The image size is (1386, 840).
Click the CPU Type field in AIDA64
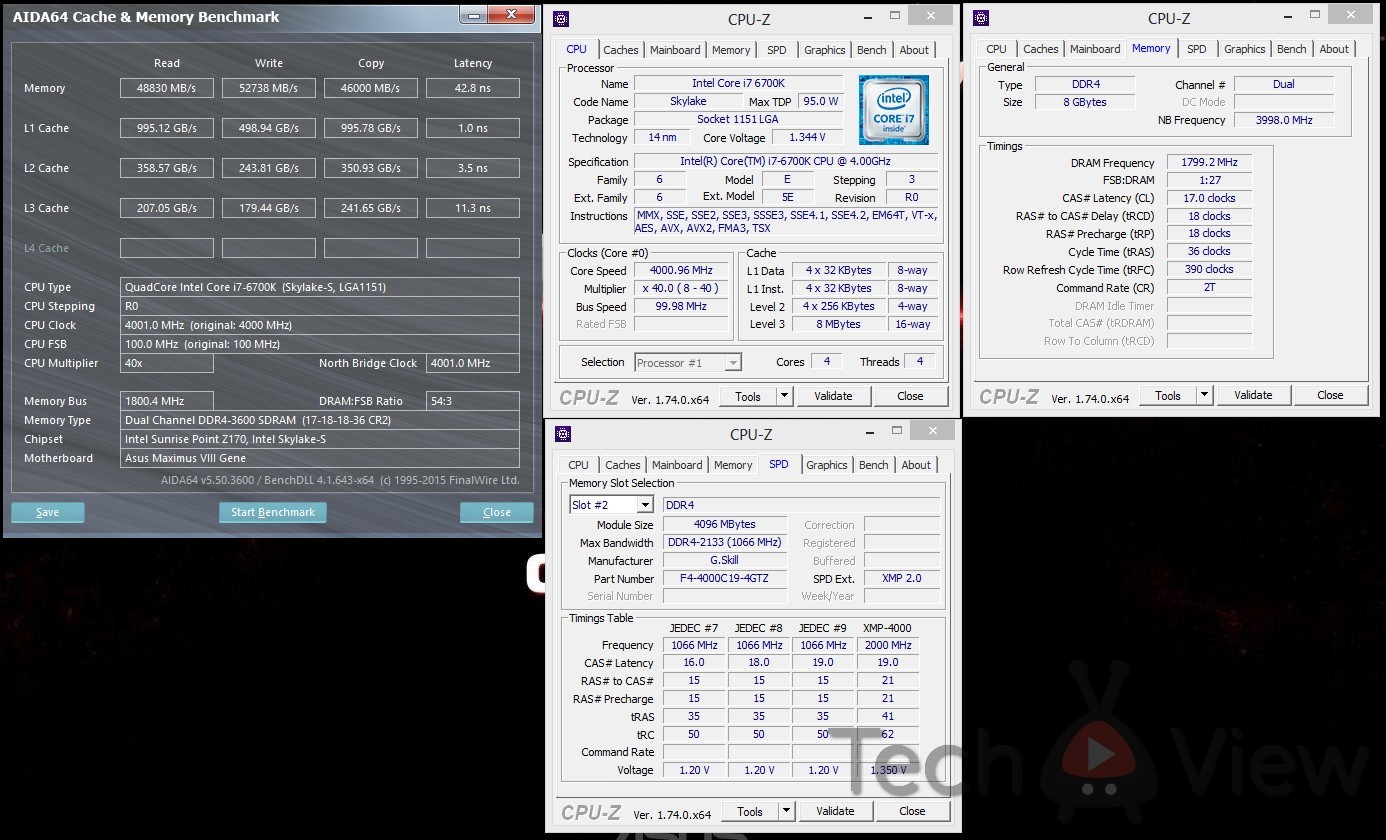320,287
